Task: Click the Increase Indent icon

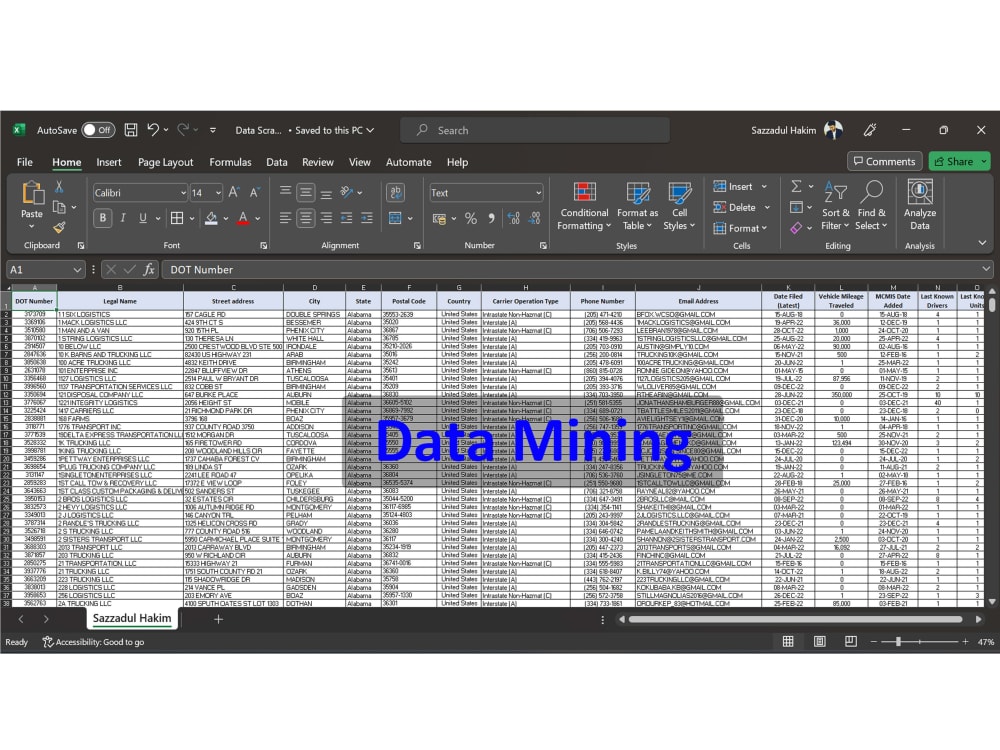Action: coord(367,219)
